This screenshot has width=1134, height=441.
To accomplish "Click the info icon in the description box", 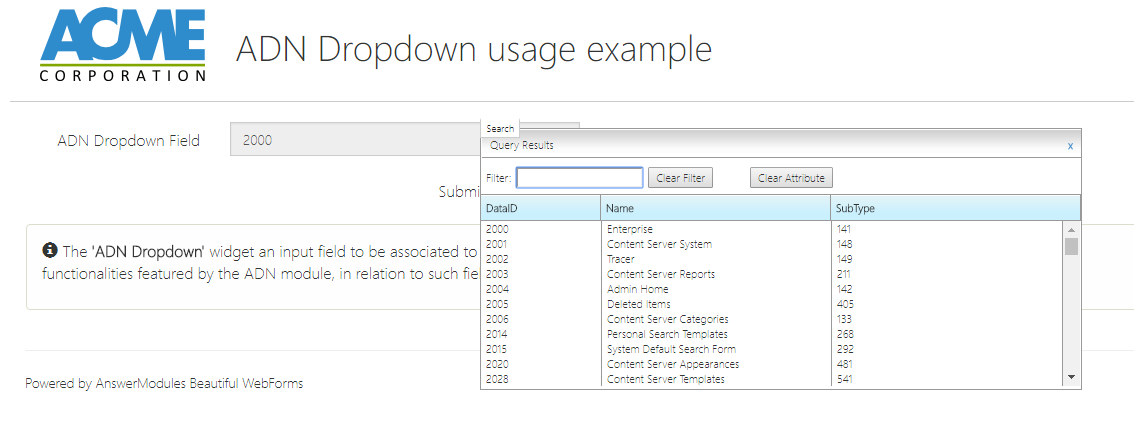I will point(50,251).
